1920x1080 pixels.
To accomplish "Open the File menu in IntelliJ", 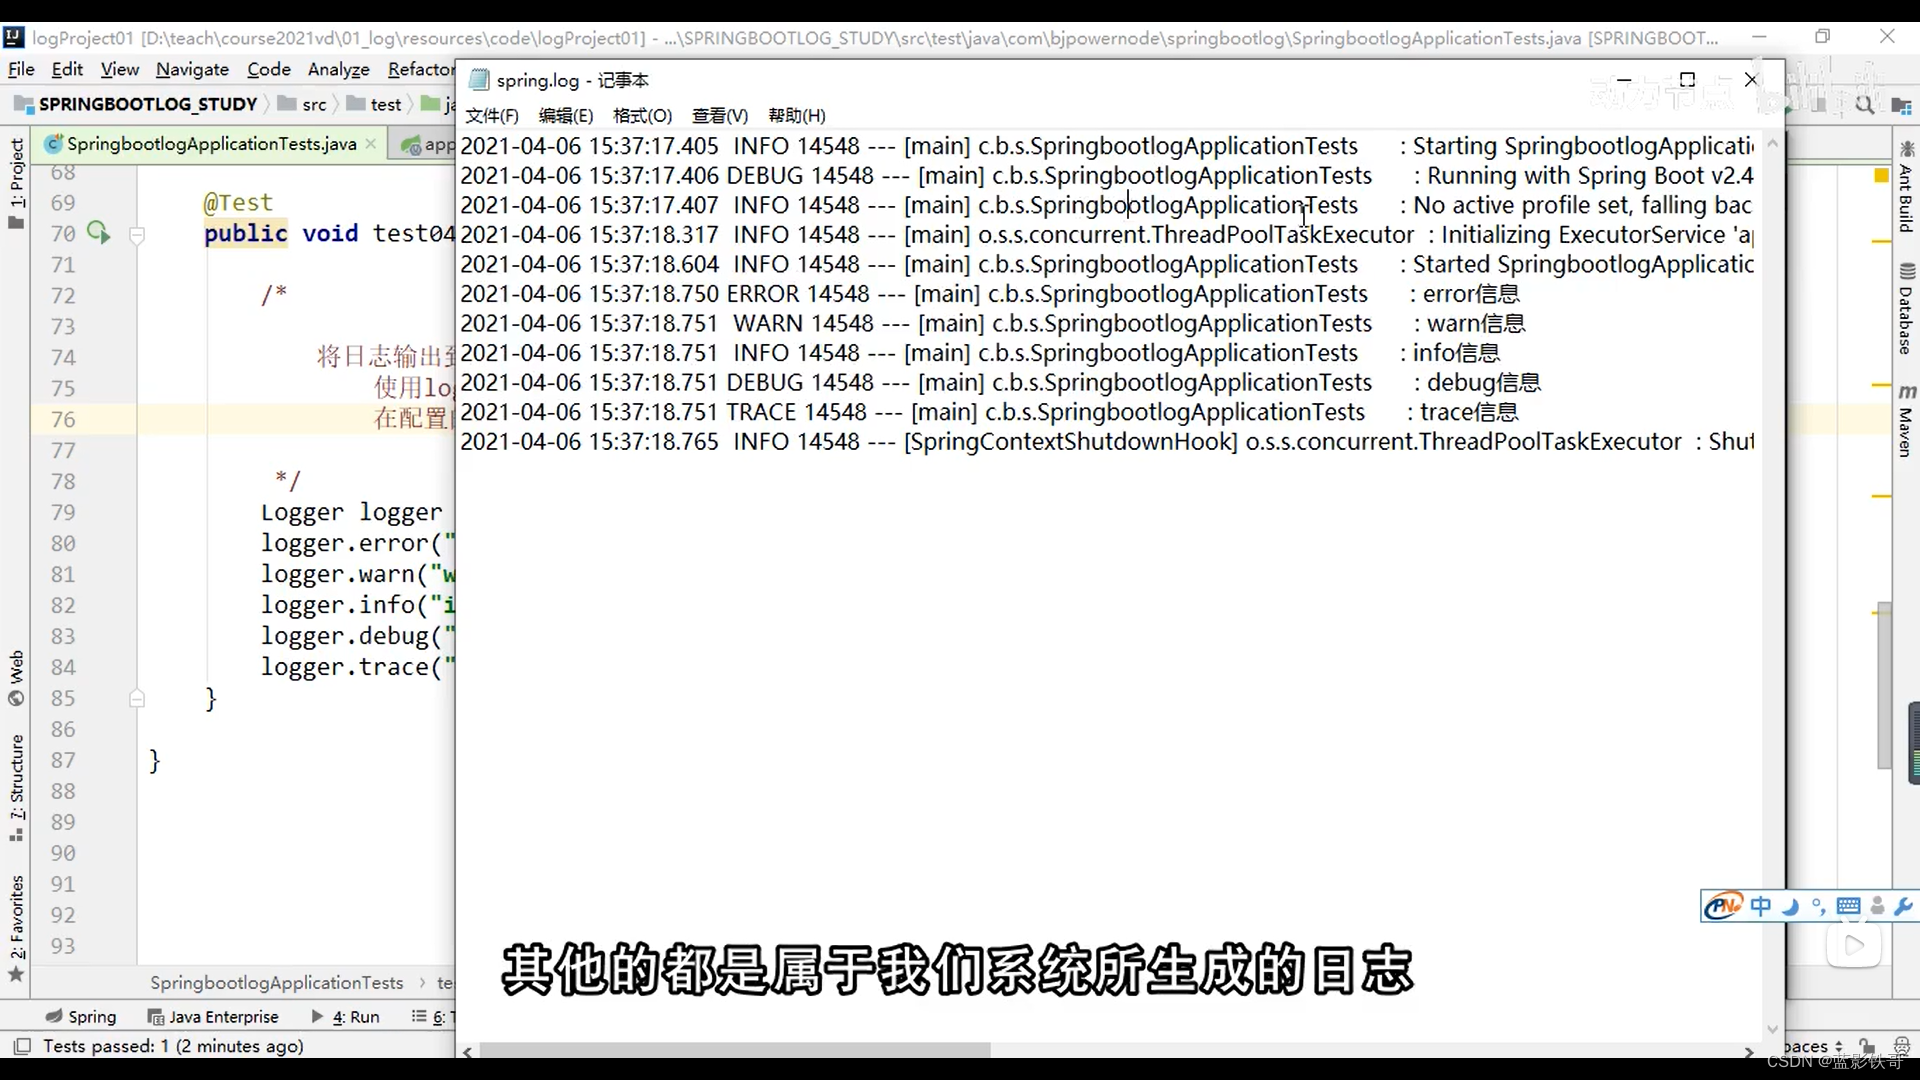I will [21, 69].
